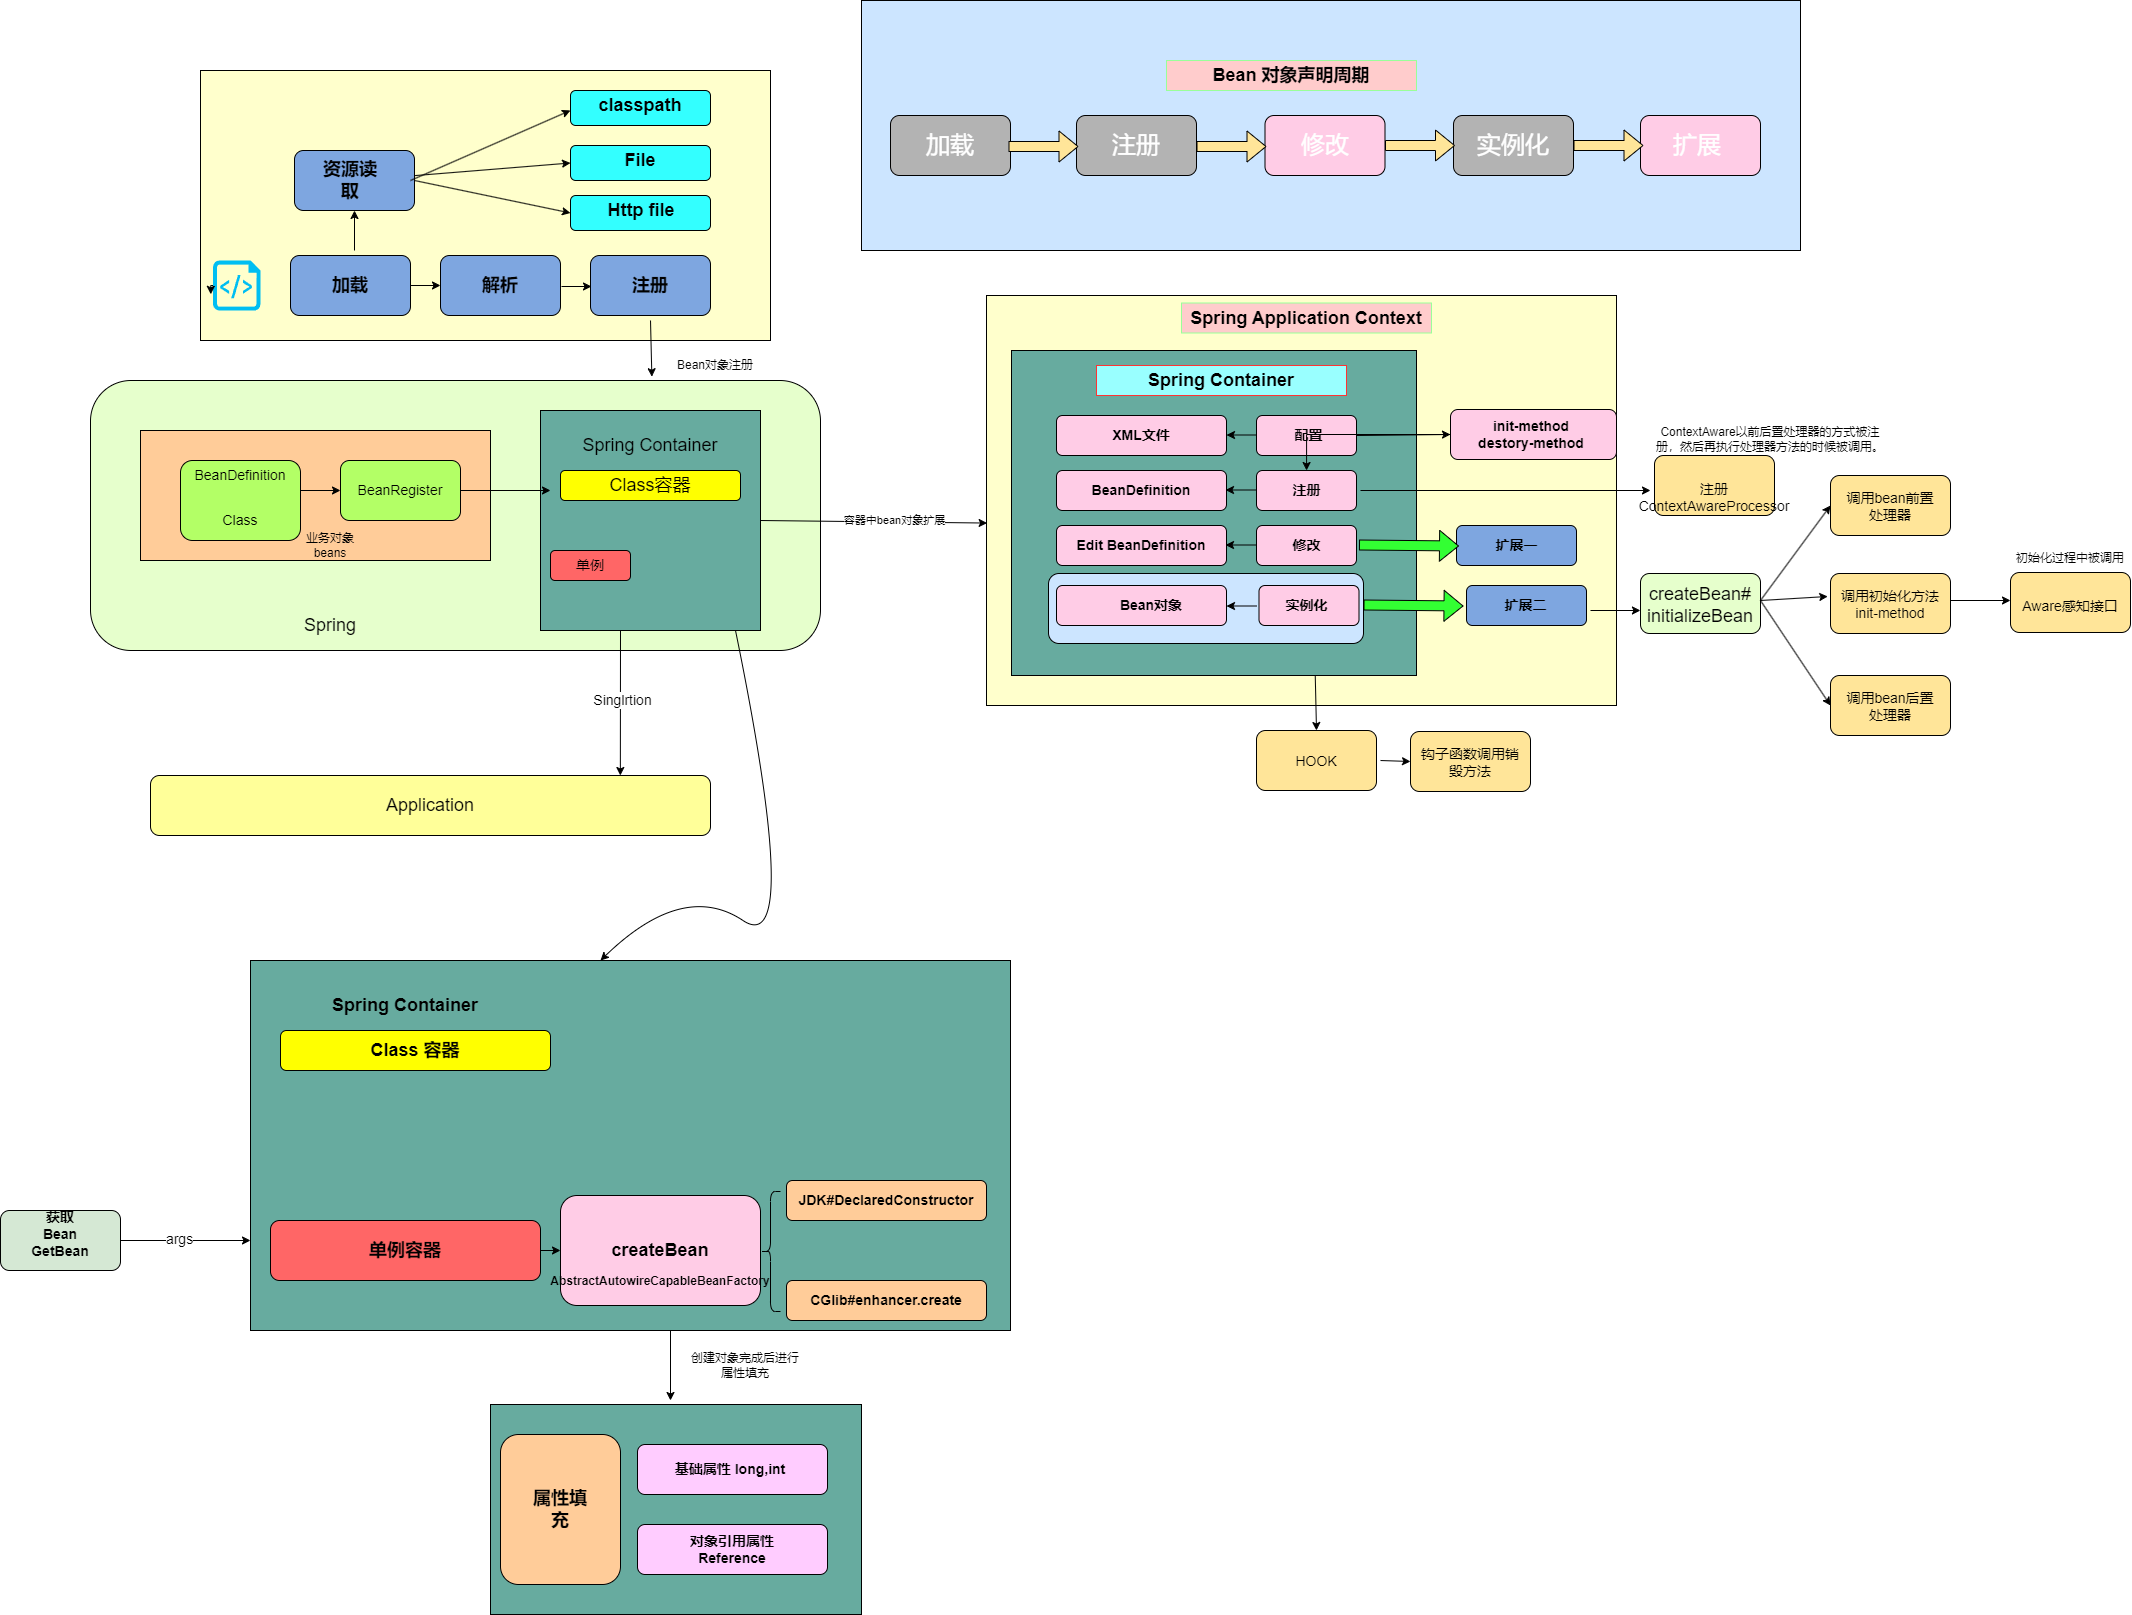2132x1615 pixels.
Task: Click the blue code file icon
Action: pyautogui.click(x=237, y=286)
